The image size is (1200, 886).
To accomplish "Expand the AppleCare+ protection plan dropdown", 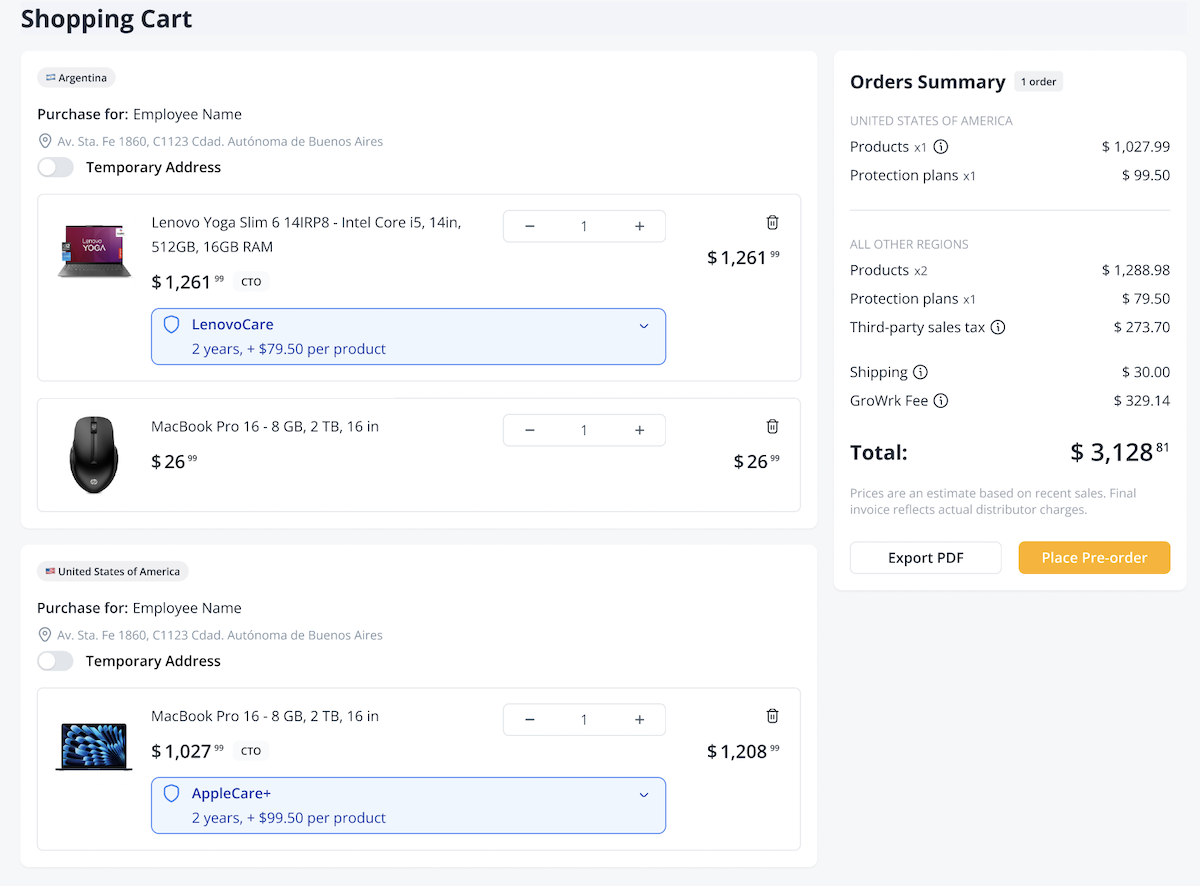I will tap(644, 795).
